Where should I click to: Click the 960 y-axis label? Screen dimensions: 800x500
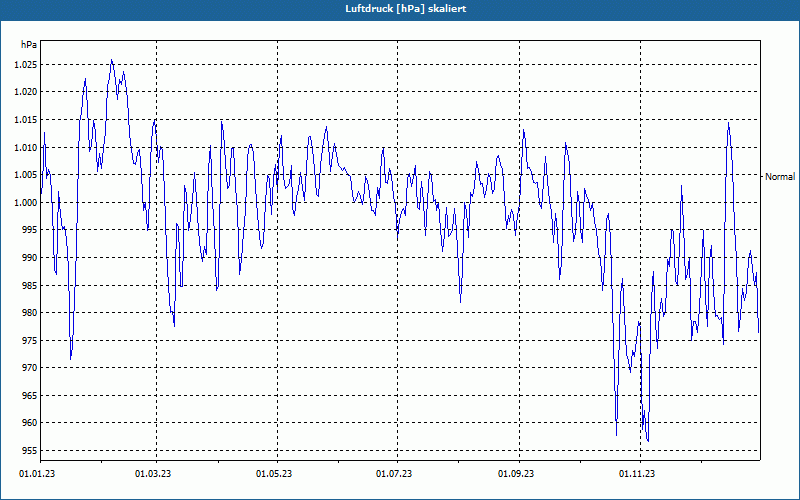point(30,423)
